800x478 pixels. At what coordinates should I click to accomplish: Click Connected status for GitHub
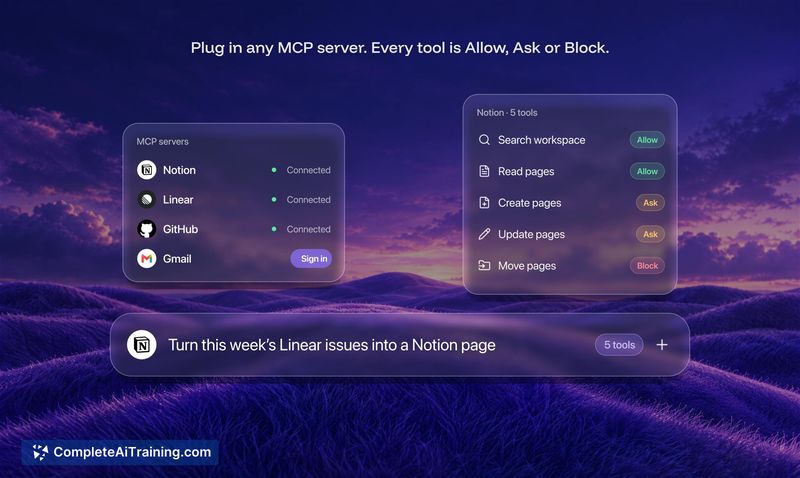tap(308, 229)
